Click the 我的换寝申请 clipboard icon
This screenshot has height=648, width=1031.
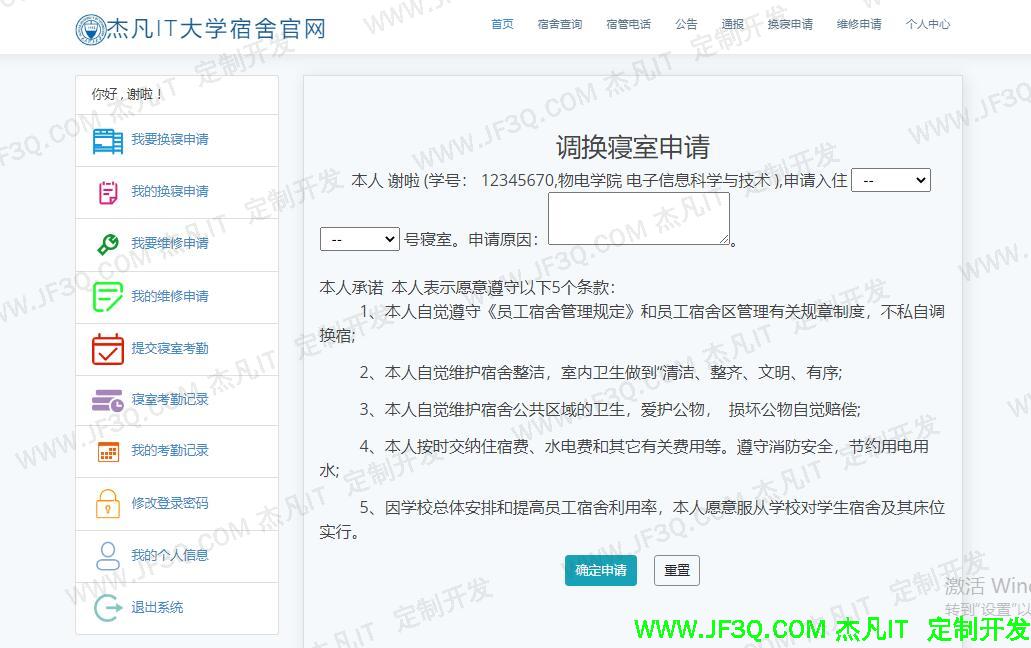(108, 192)
